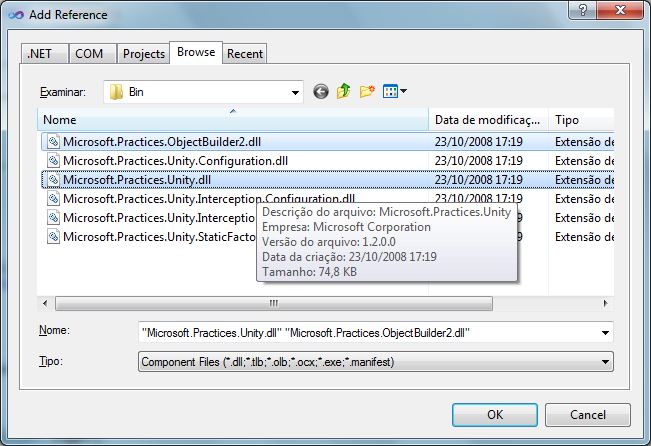Sort by the Nome column header

pyautogui.click(x=233, y=120)
